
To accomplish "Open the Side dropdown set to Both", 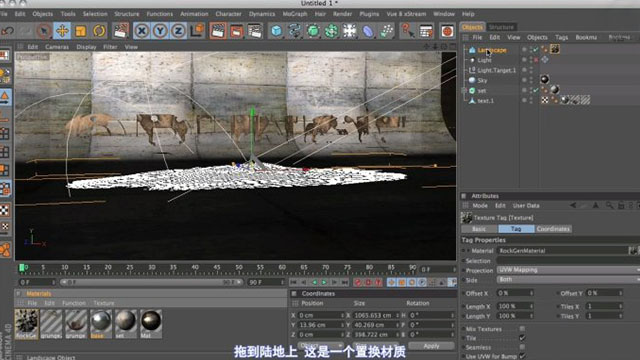I will coord(568,280).
